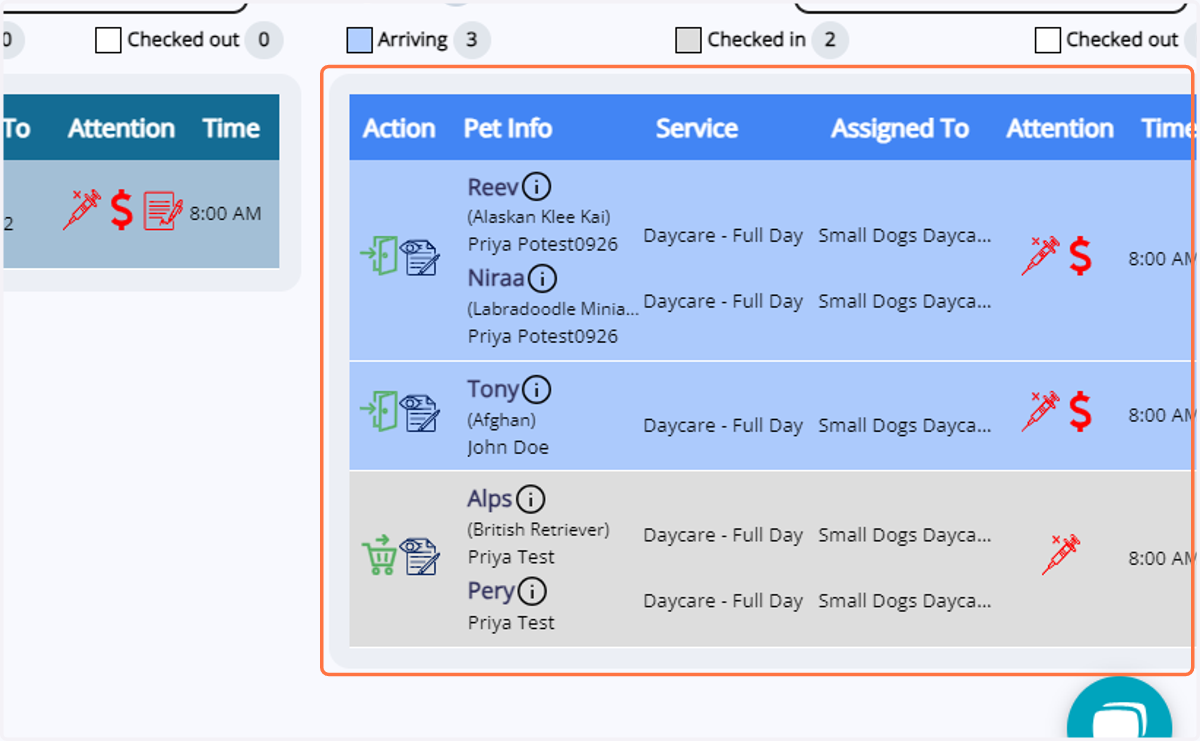Click owner John Doe
This screenshot has width=1200, height=741.
[x=508, y=447]
